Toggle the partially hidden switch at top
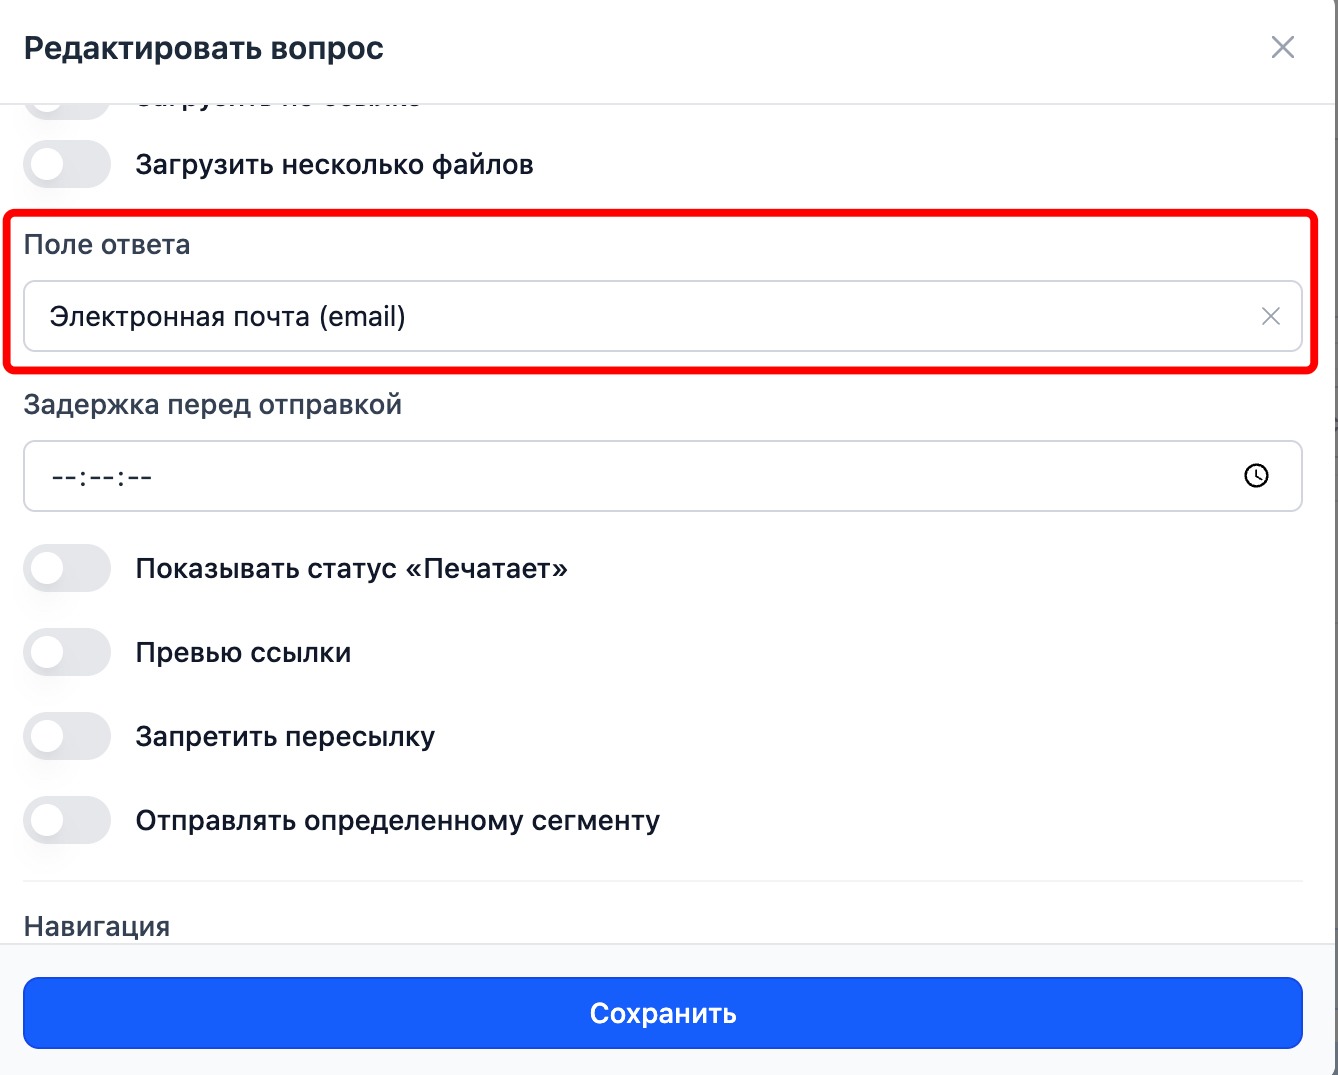This screenshot has height=1075, width=1338. pyautogui.click(x=67, y=108)
